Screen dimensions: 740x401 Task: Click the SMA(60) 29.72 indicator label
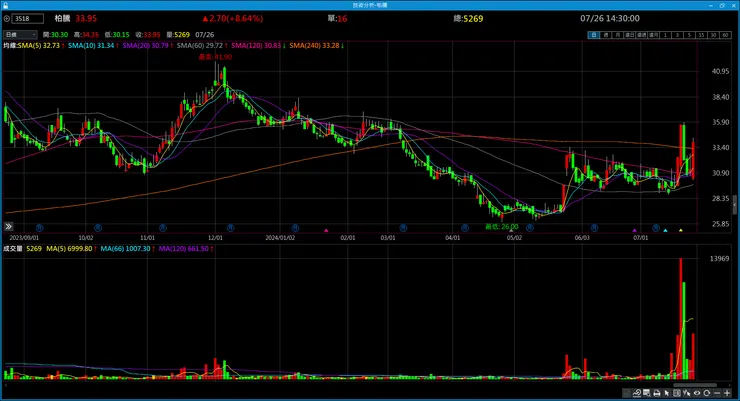click(200, 45)
